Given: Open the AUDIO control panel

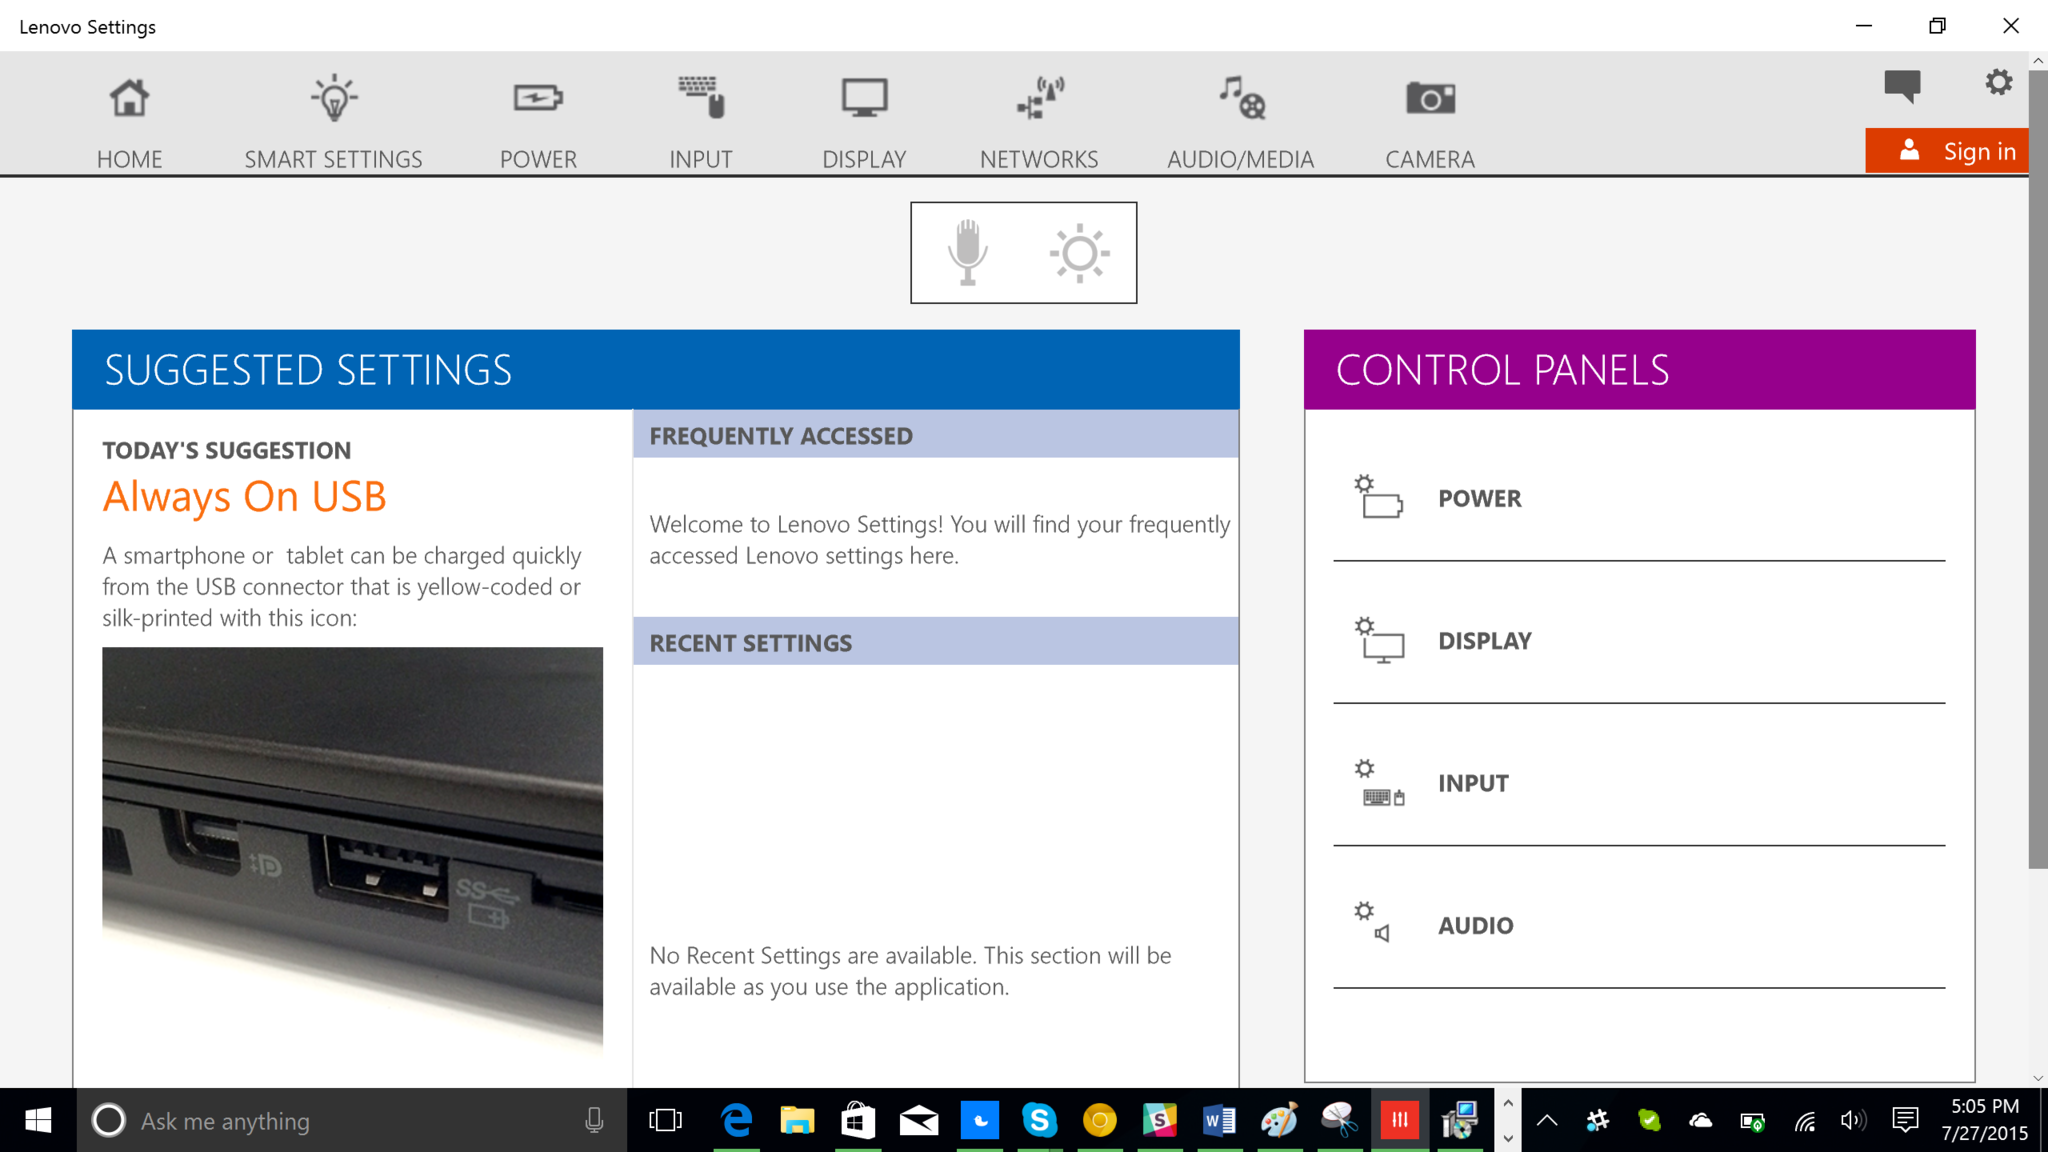Looking at the screenshot, I should tap(1639, 926).
